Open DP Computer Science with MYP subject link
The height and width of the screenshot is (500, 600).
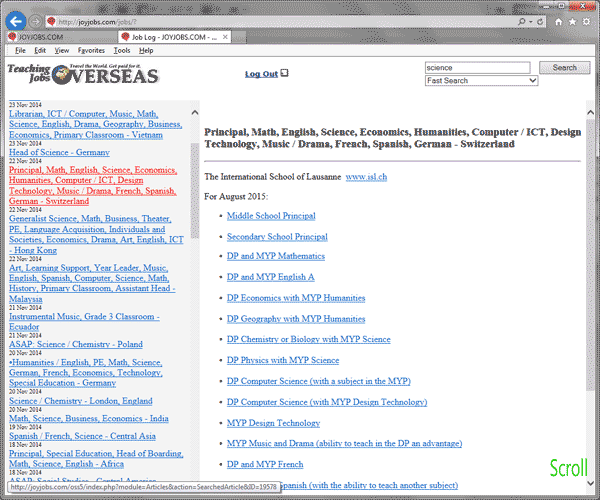point(318,381)
